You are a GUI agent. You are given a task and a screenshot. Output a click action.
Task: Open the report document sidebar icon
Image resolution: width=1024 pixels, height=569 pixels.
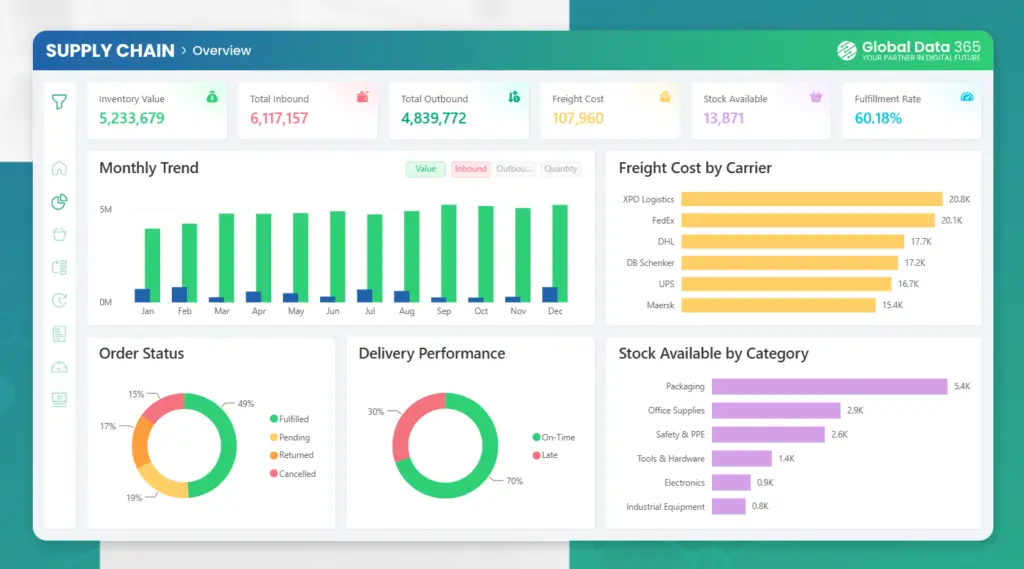pyautogui.click(x=59, y=334)
